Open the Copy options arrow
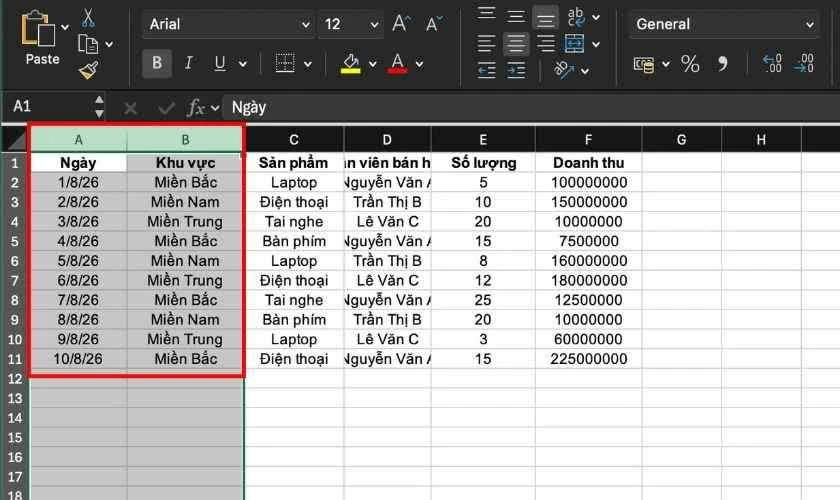840x500 pixels. [x=109, y=44]
